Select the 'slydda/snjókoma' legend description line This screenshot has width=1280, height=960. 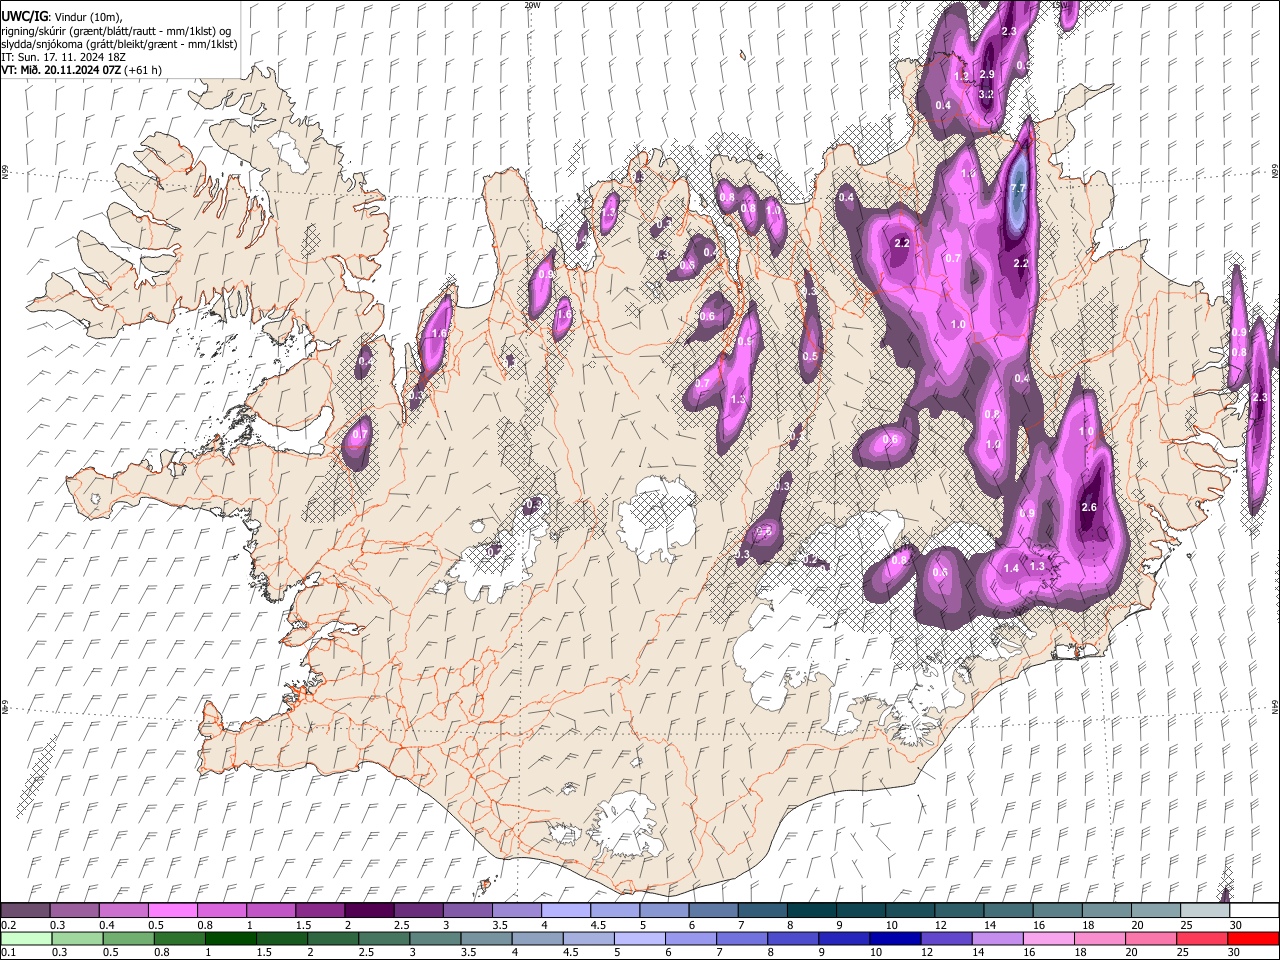pos(119,44)
